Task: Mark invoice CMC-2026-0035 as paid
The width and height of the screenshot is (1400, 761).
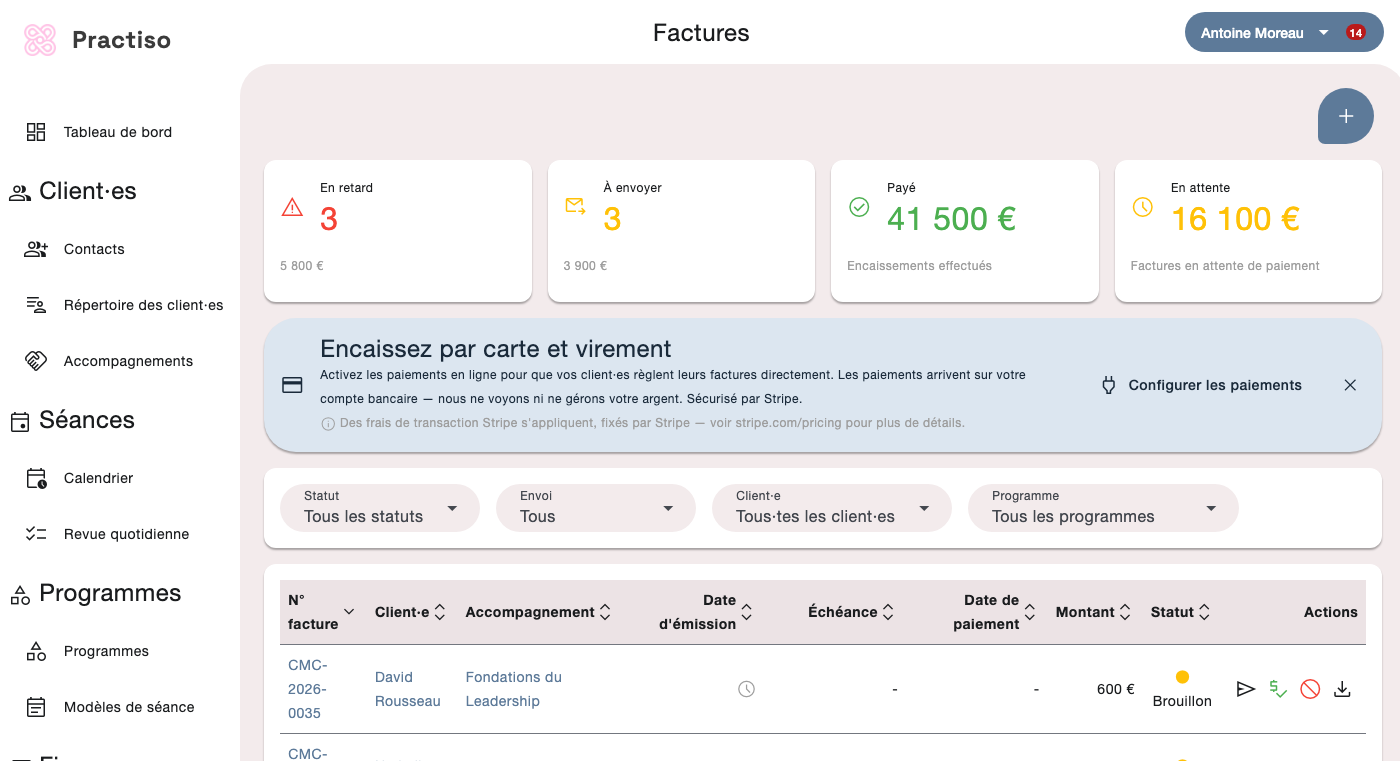Action: pyautogui.click(x=1278, y=689)
